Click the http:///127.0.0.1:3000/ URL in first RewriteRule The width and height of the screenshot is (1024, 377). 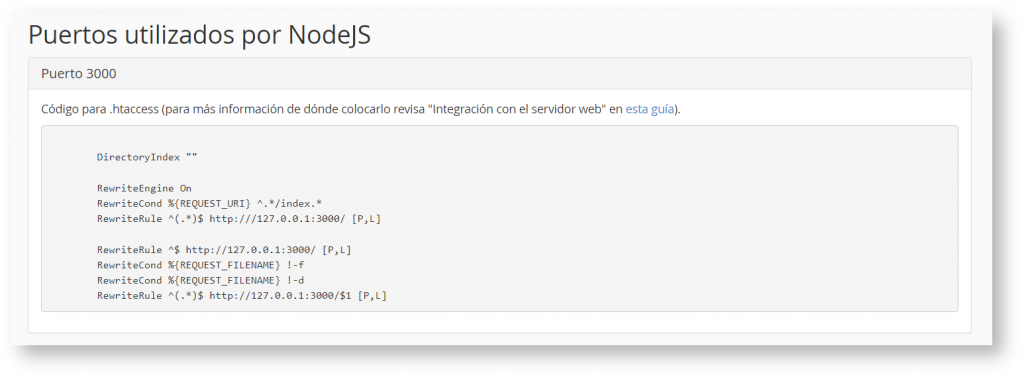278,219
